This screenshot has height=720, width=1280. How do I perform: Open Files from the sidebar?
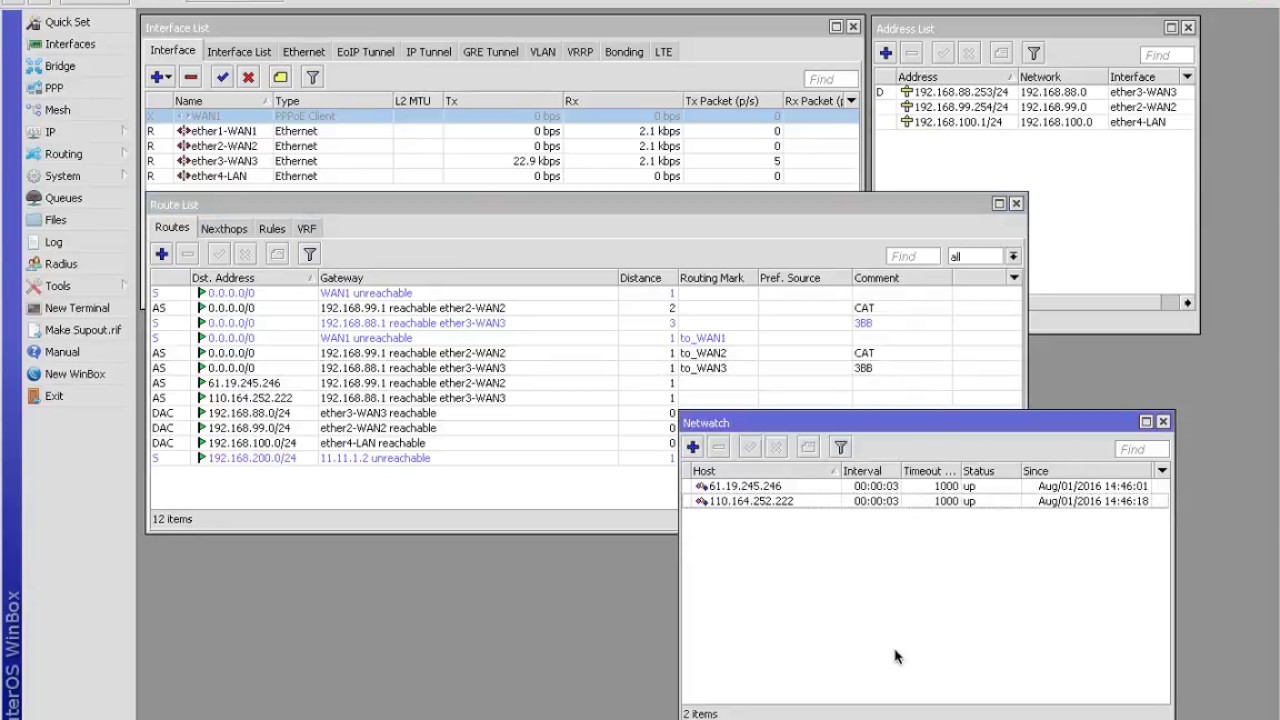tap(55, 220)
